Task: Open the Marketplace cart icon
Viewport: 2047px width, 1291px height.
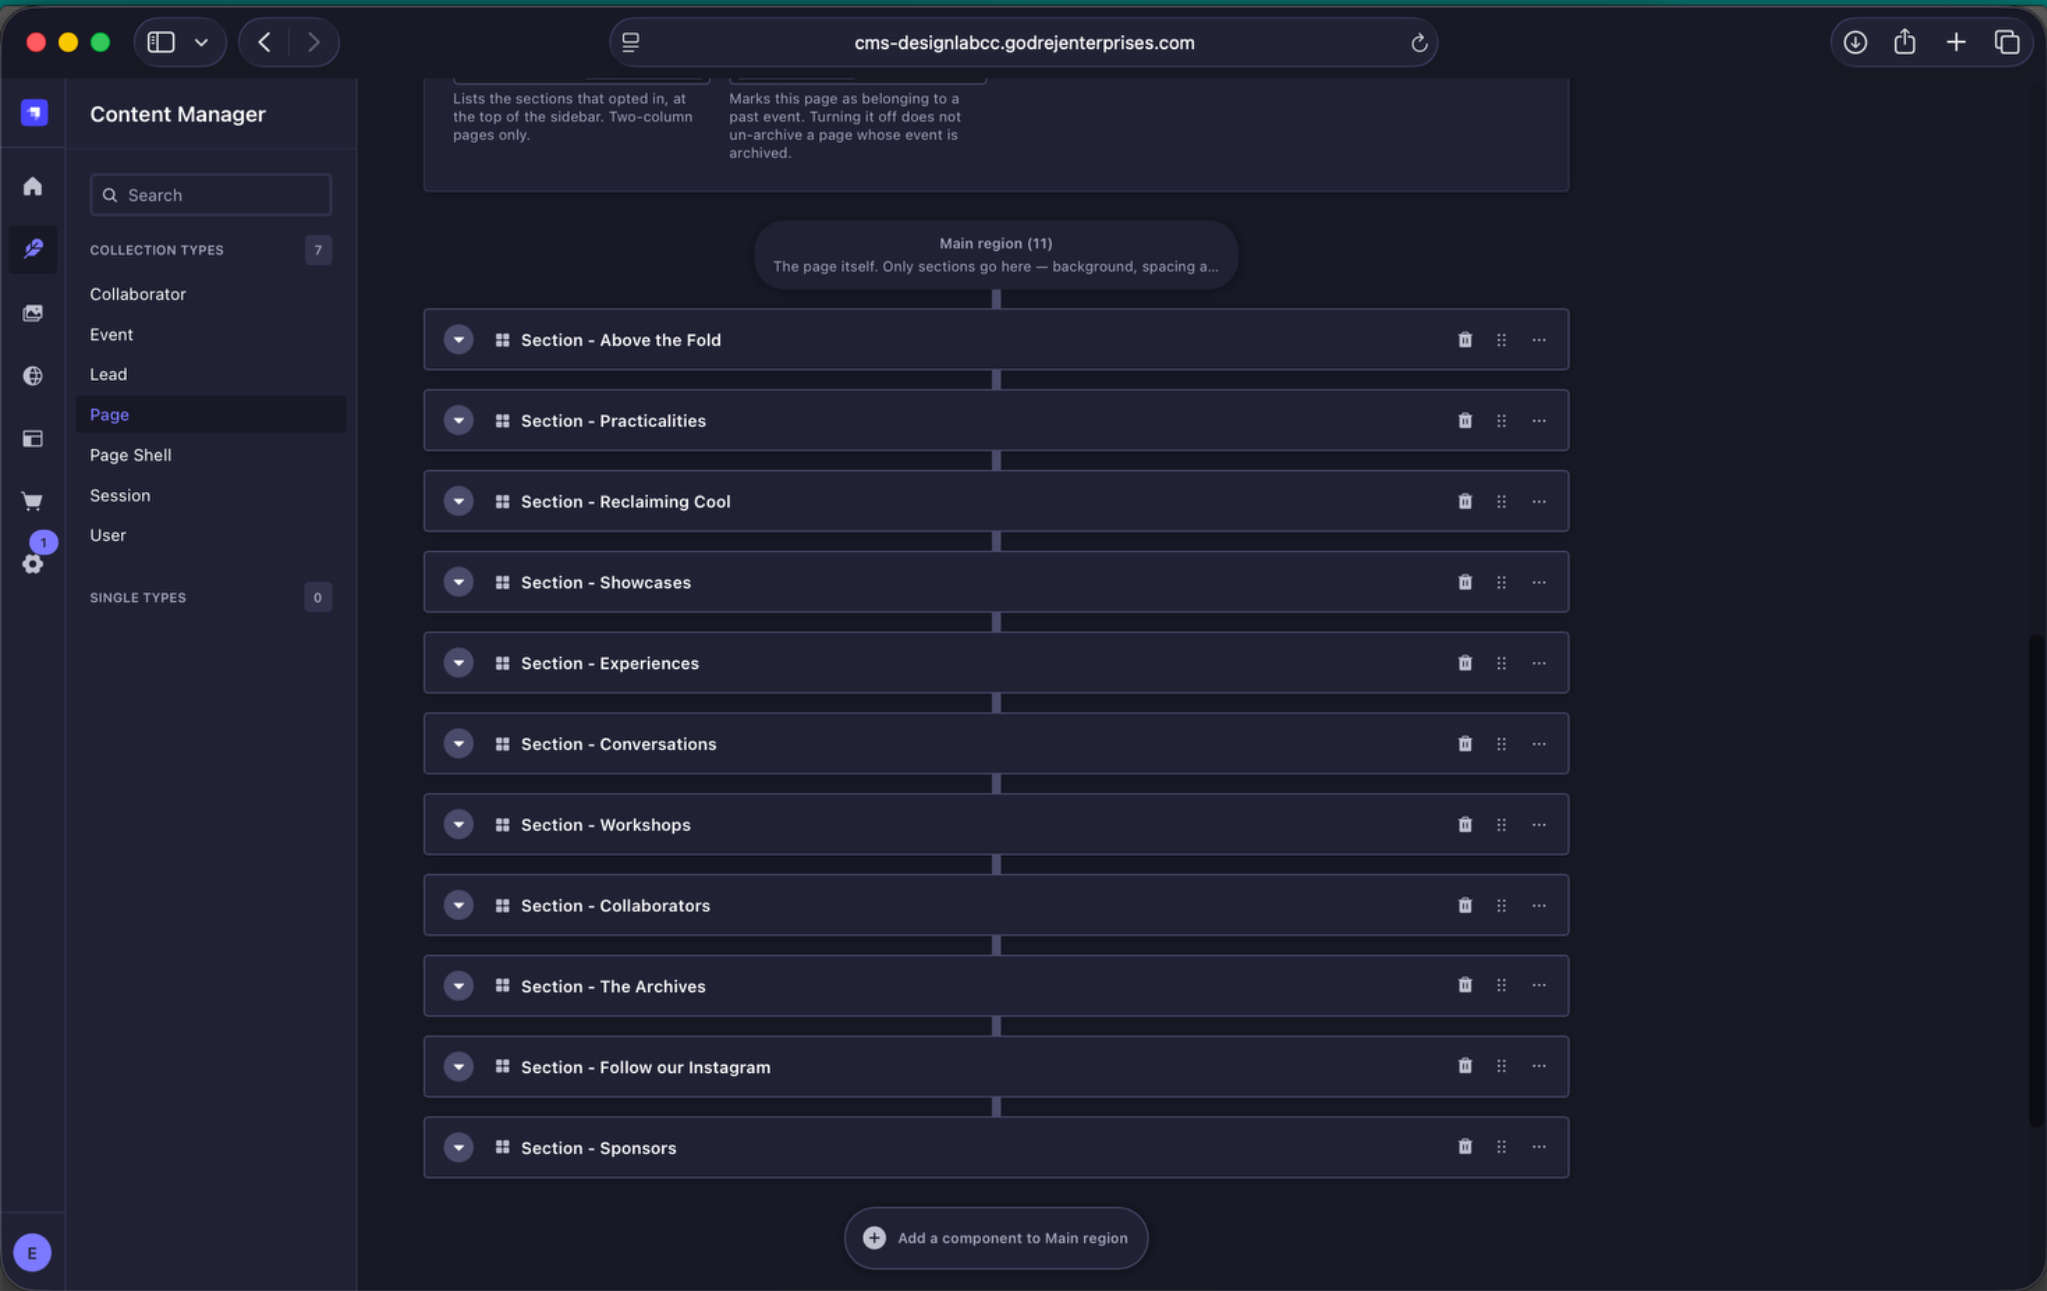Action: click(33, 501)
